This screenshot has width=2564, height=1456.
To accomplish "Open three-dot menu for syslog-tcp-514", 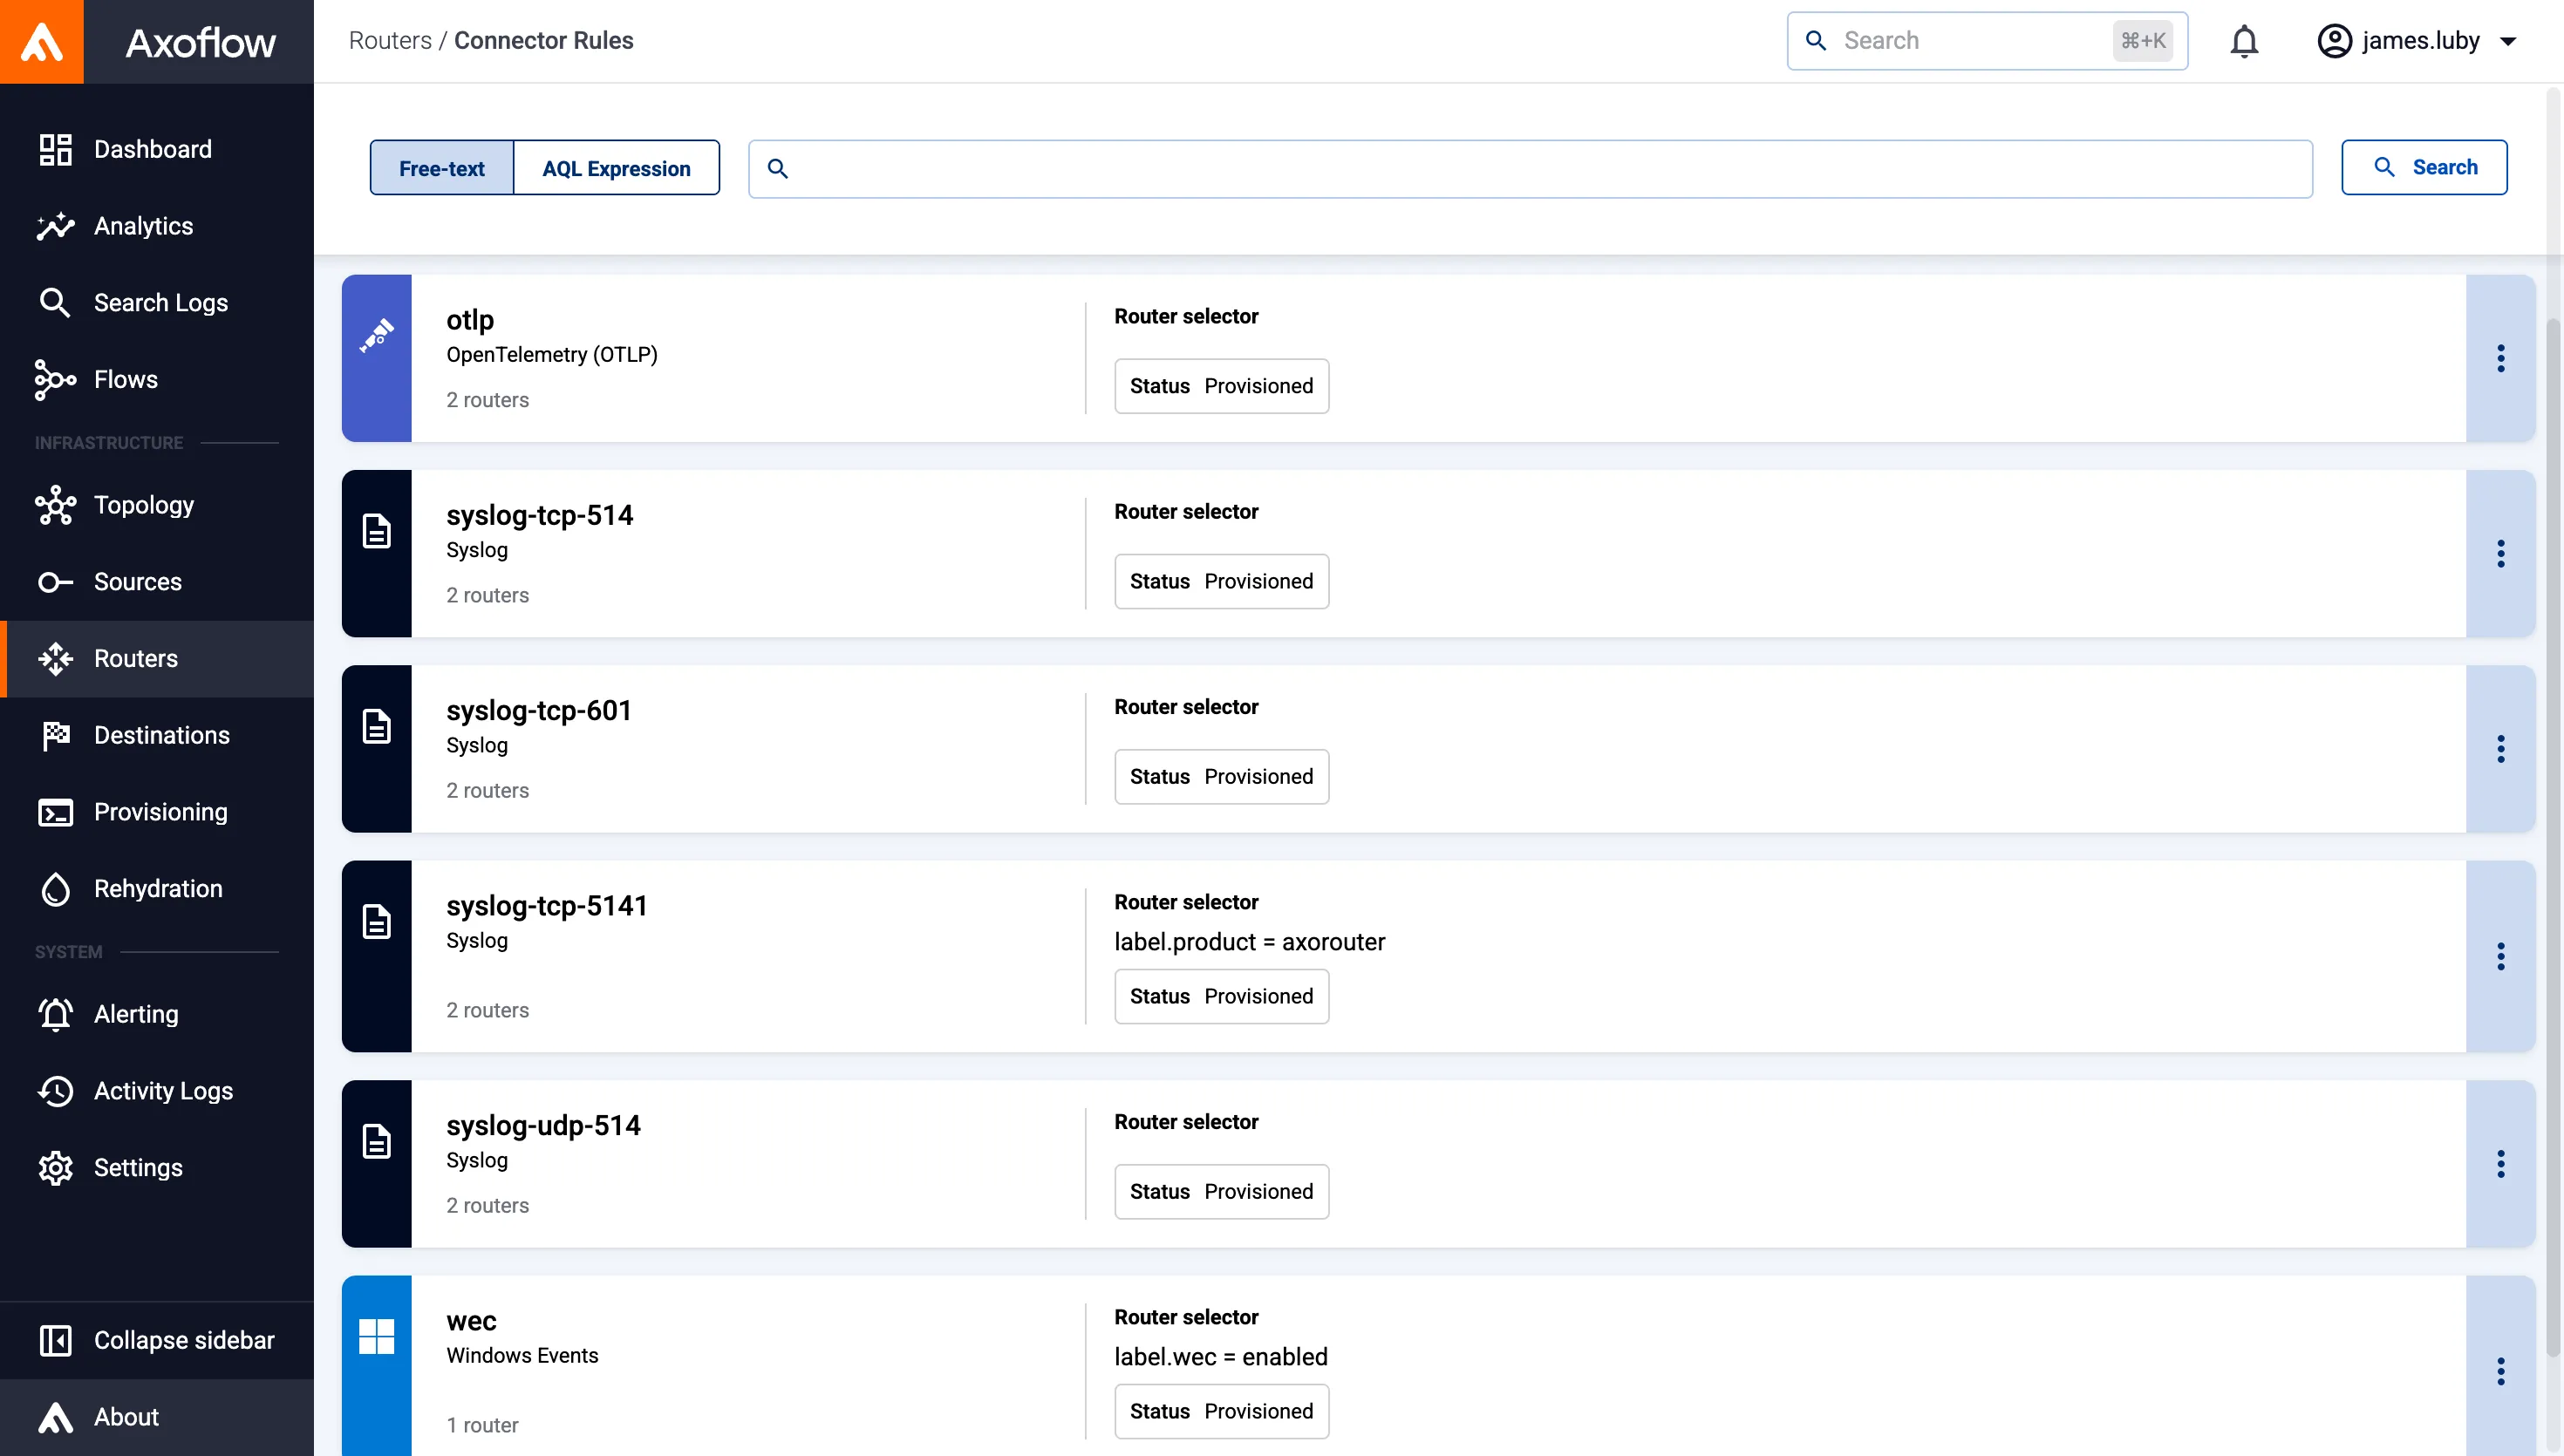I will [2500, 554].
